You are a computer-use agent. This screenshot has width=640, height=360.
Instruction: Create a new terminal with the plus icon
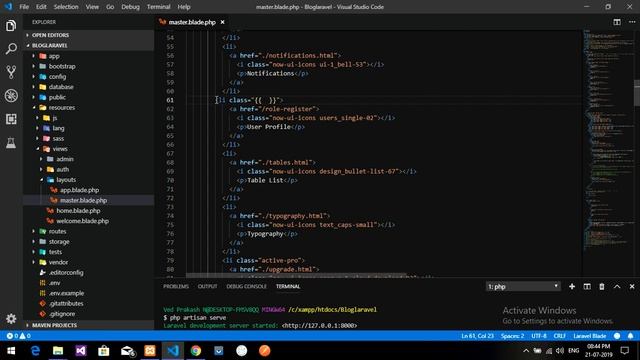coord(572,287)
